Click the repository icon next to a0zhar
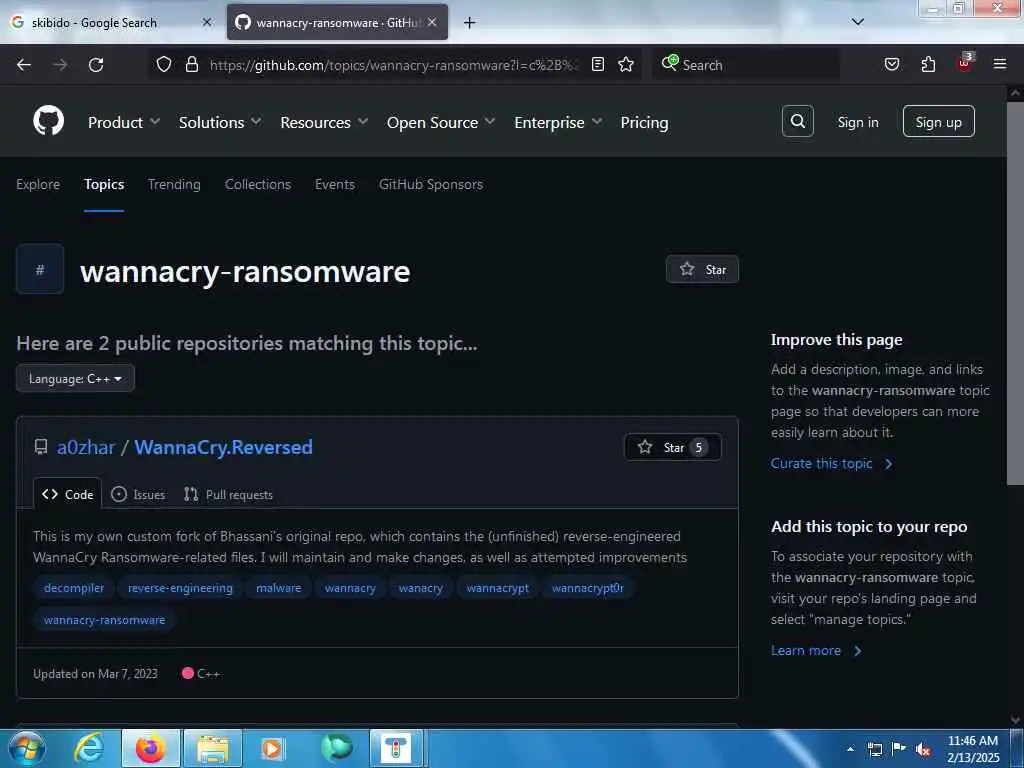This screenshot has height=768, width=1024. point(40,447)
